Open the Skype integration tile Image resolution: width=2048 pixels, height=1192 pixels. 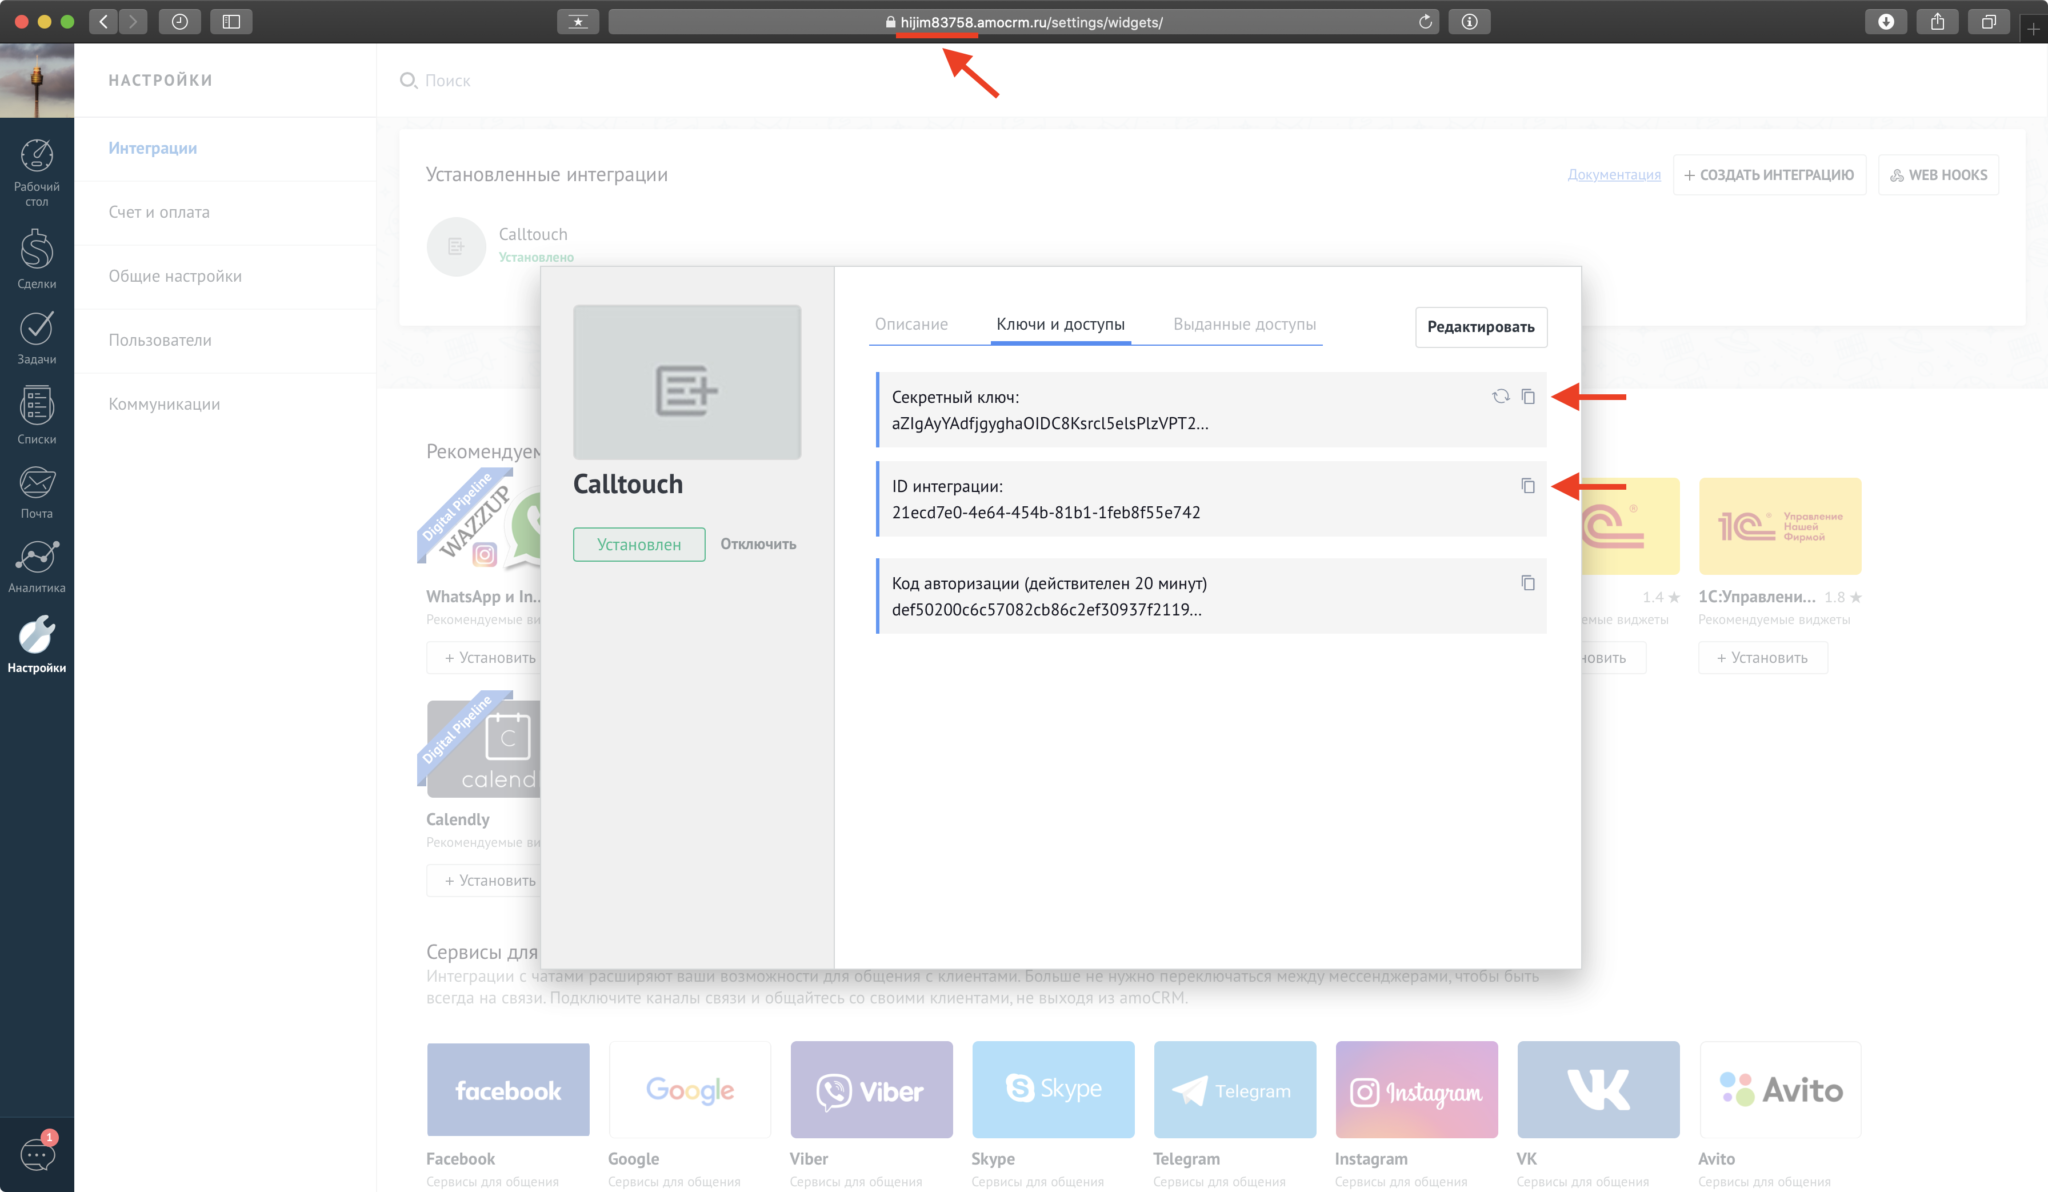tap(1053, 1089)
